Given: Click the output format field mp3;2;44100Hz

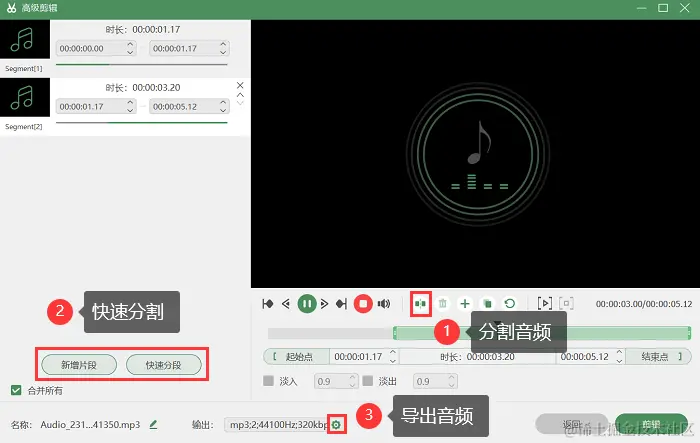Looking at the screenshot, I should 276,424.
